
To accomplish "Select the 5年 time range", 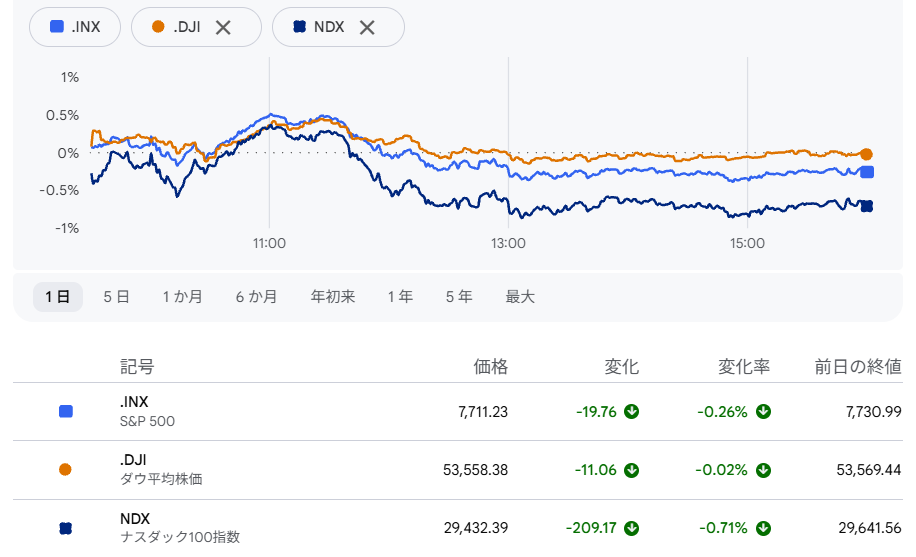I will coord(459,297).
